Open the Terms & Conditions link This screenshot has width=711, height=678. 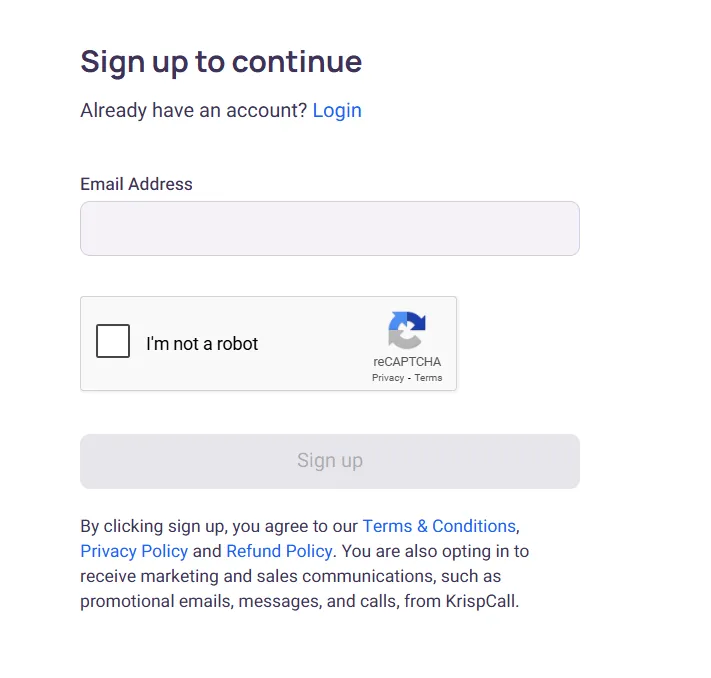pyautogui.click(x=439, y=526)
